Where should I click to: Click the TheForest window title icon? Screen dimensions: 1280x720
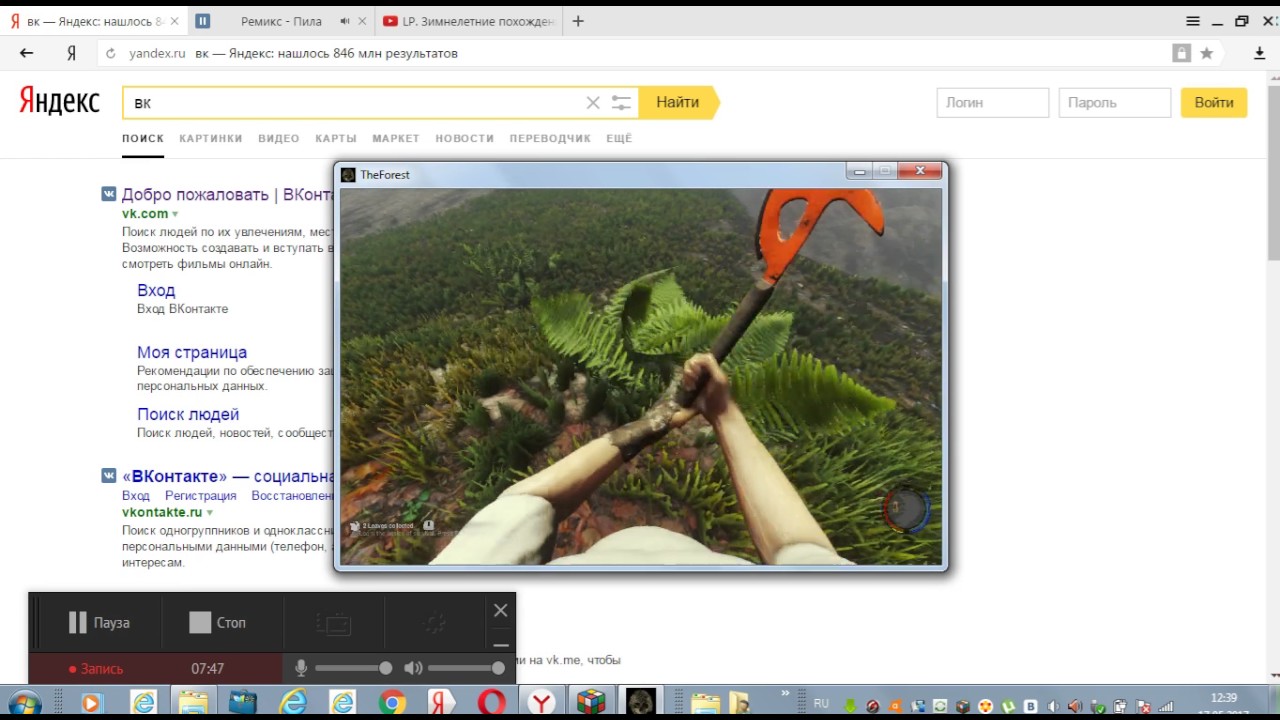click(348, 175)
